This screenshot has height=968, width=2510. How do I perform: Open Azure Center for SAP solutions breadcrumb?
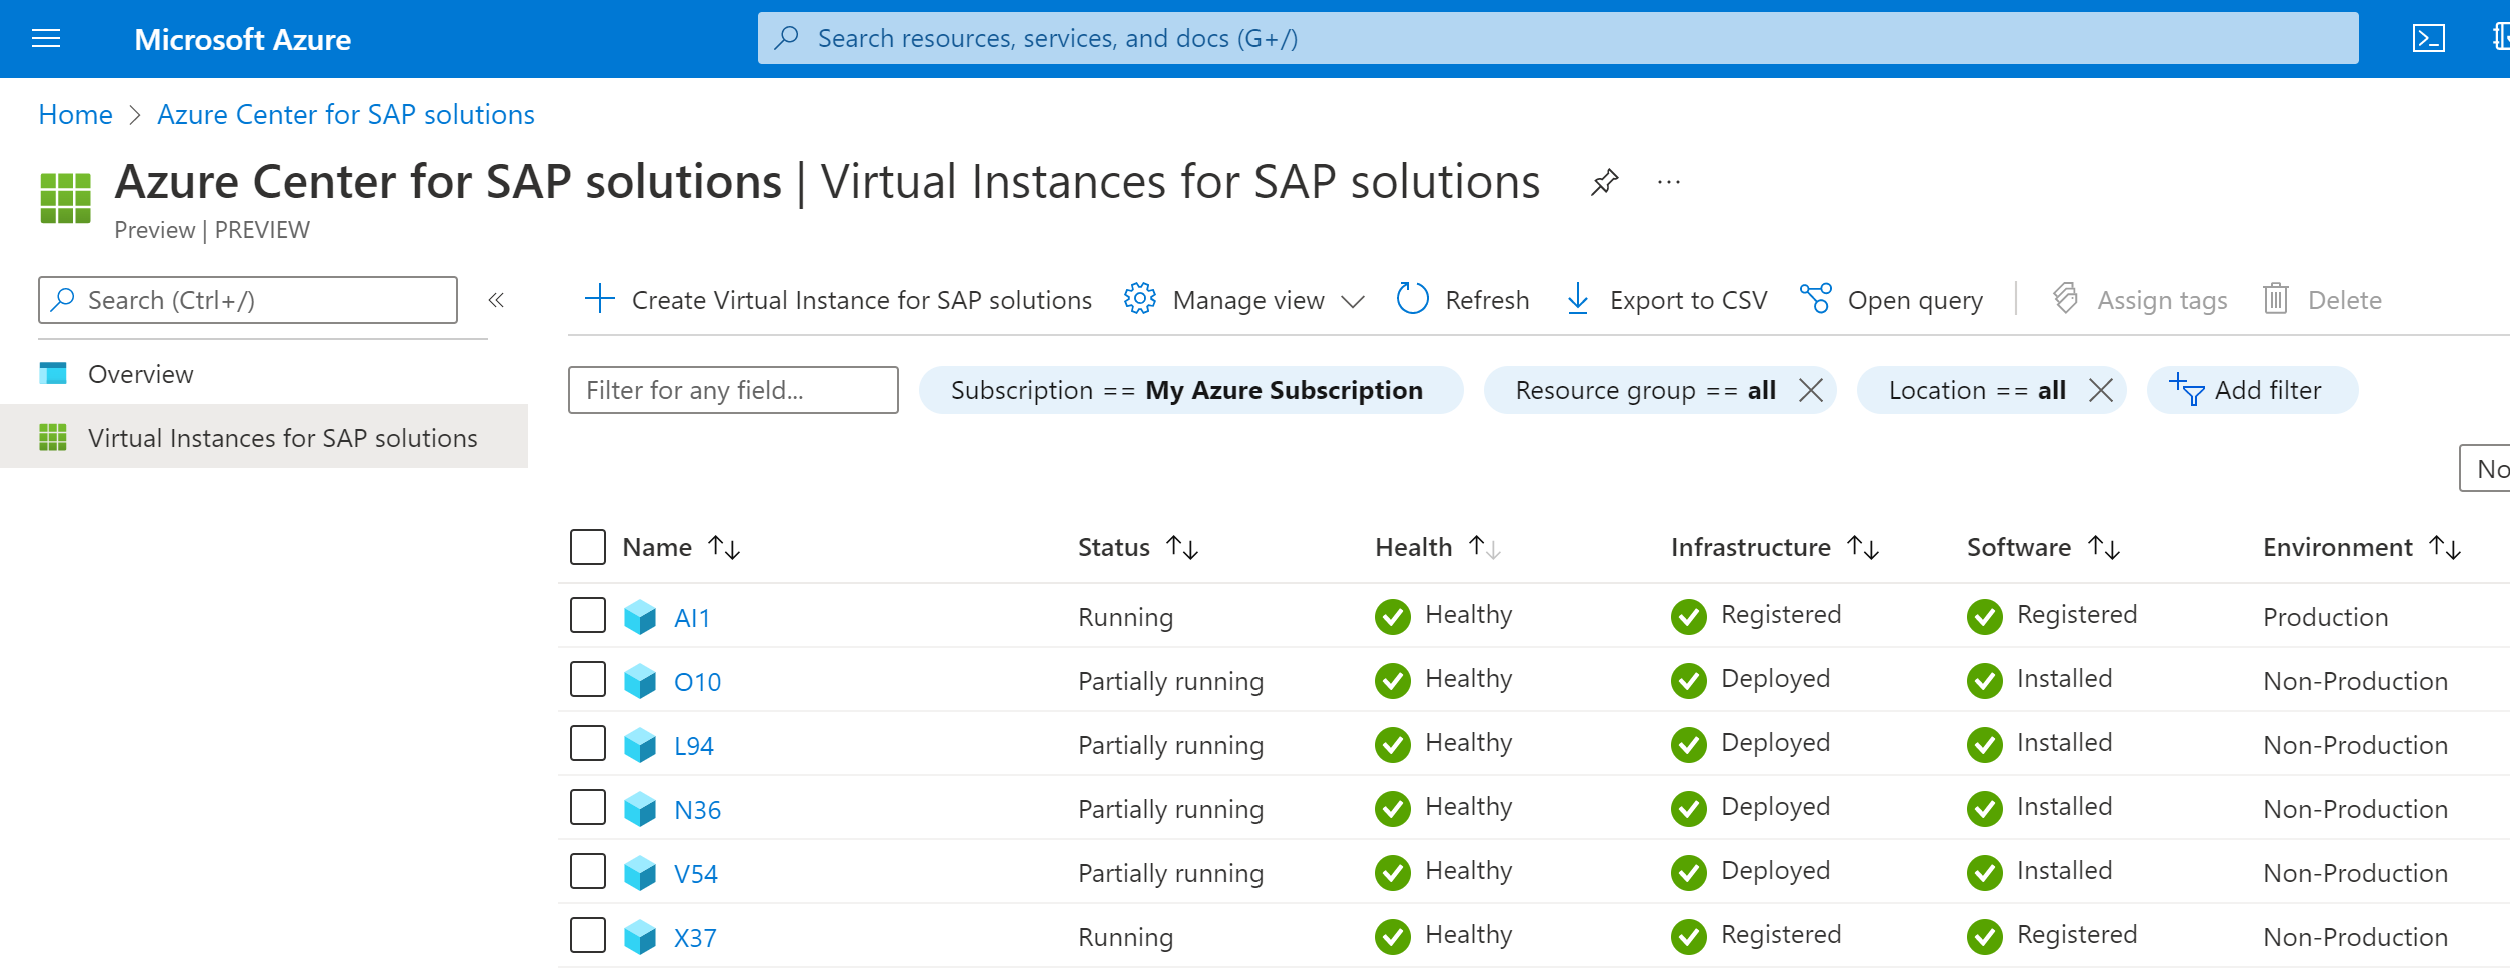pos(346,115)
